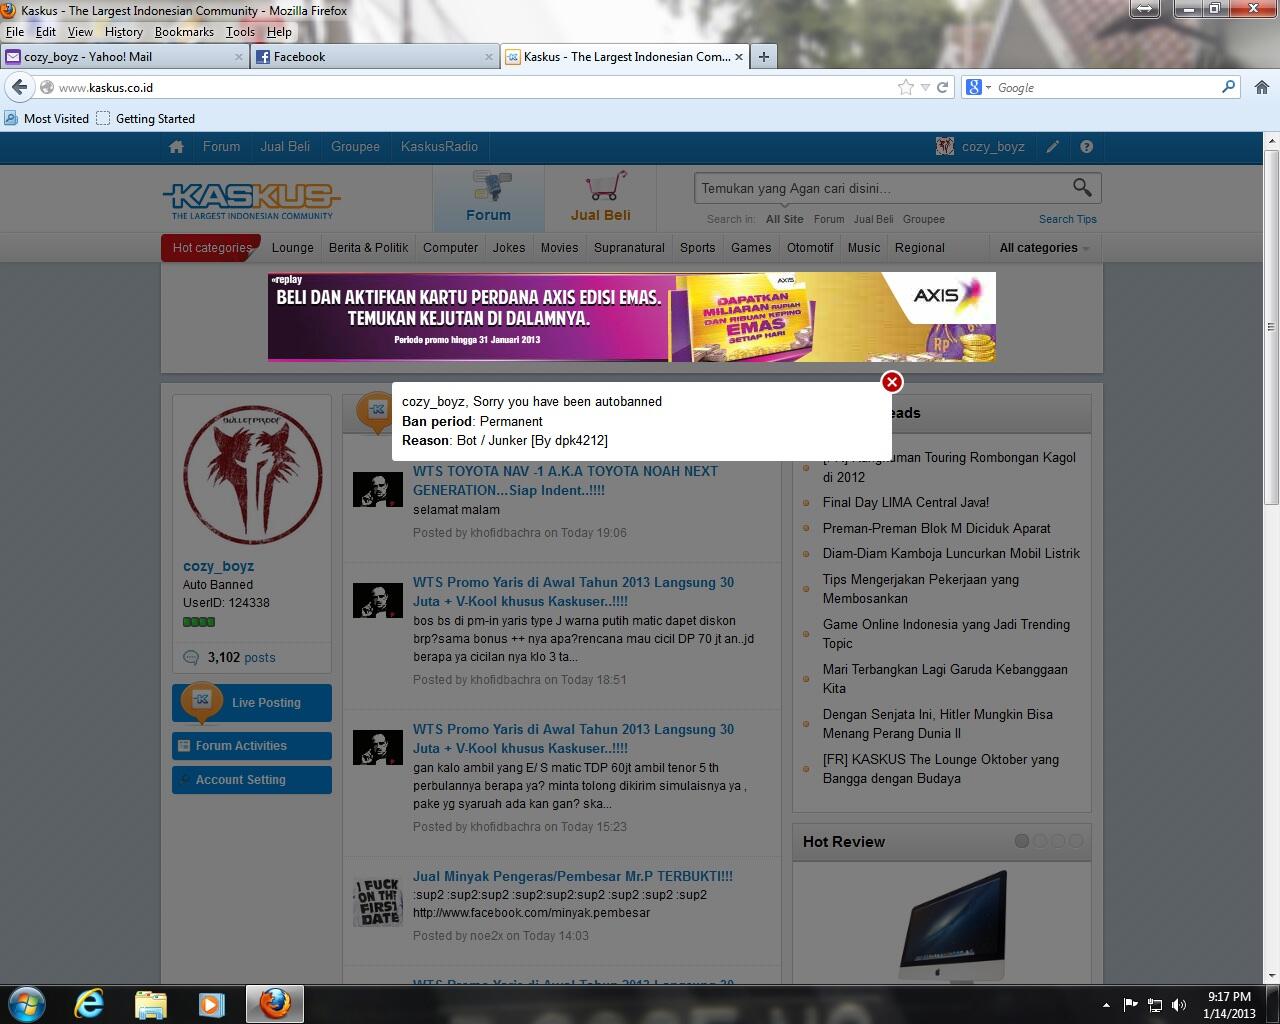The image size is (1280, 1024).
Task: Select the Lounge category
Action: point(293,248)
